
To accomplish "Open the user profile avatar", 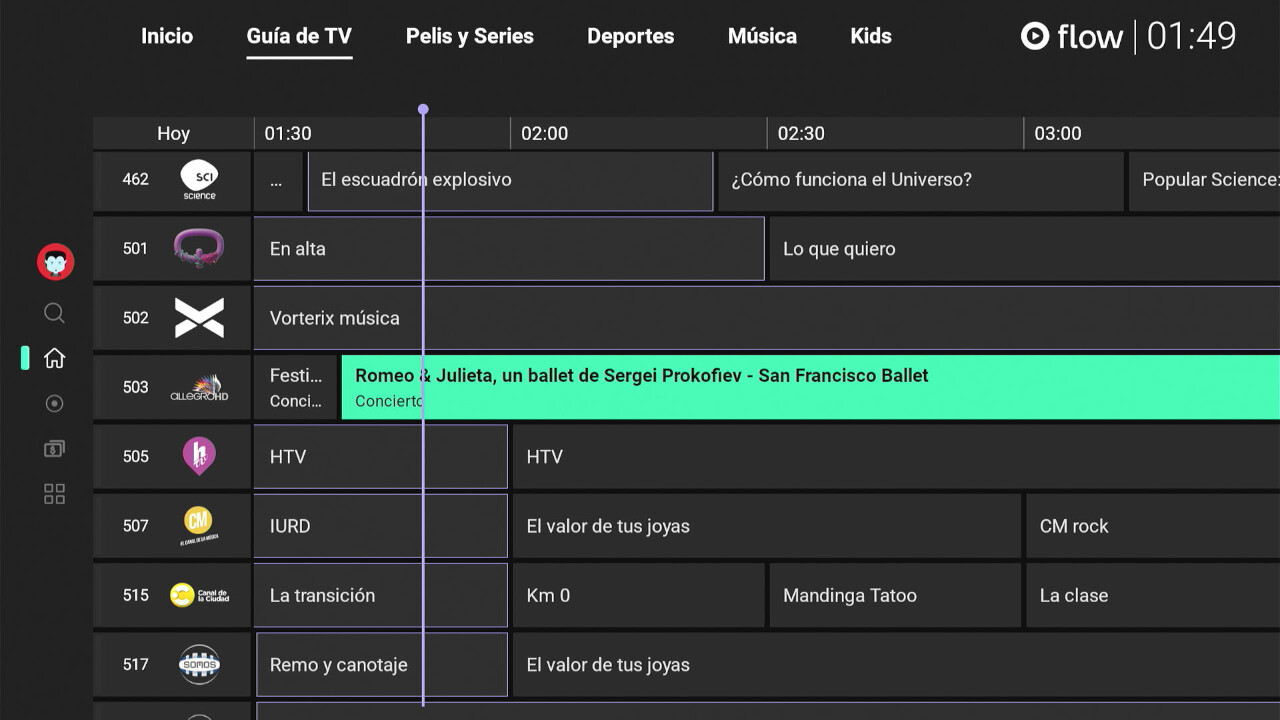I will (x=56, y=263).
